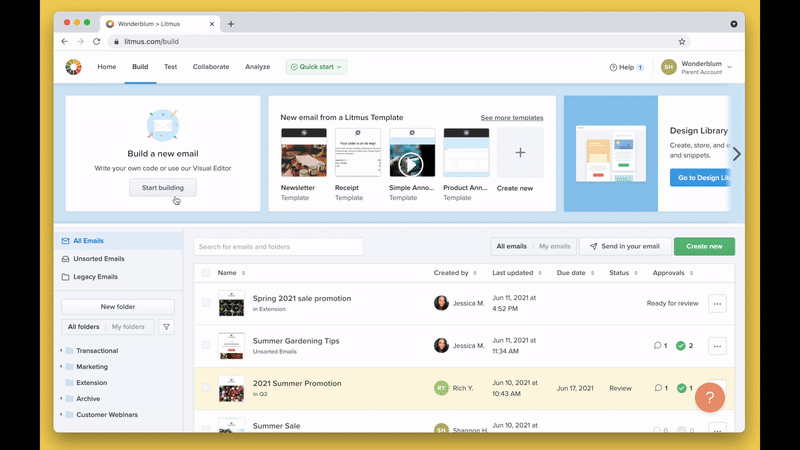Open the Help menu icon
Viewport: 800px width, 450px height.
613,67
